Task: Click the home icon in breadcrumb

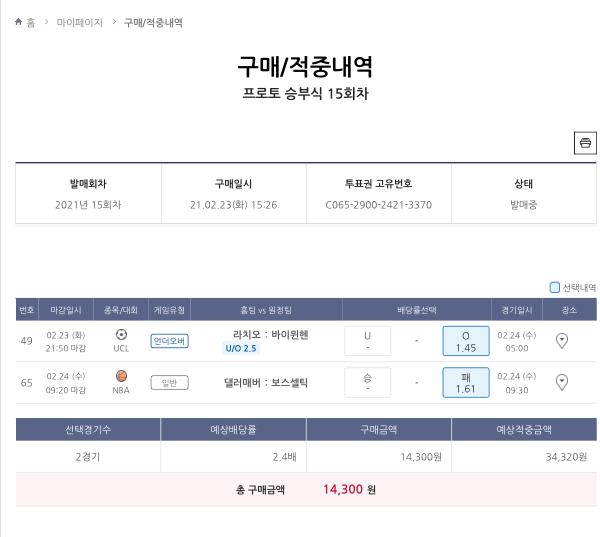Action: click(19, 22)
